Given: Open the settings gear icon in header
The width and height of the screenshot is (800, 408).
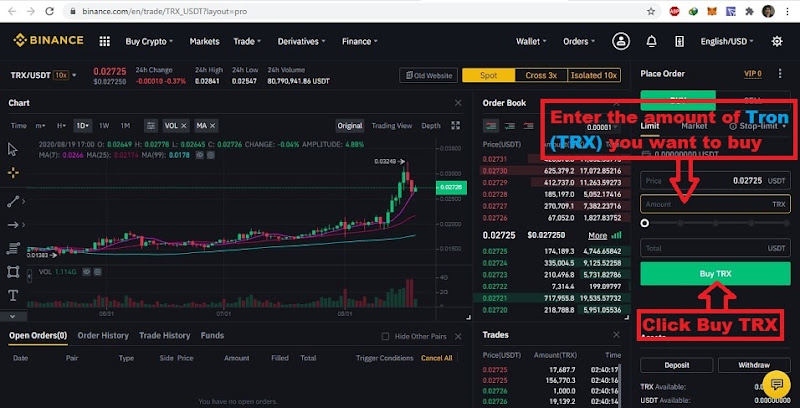Looking at the screenshot, I should pyautogui.click(x=777, y=41).
